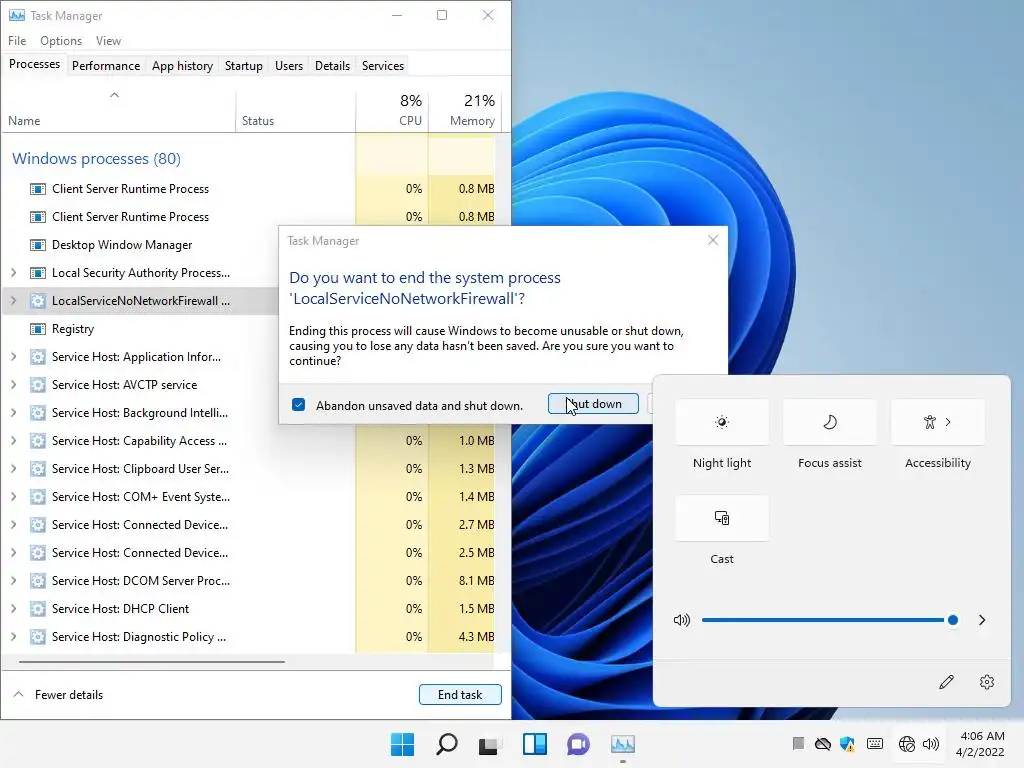Expand Service Host: Clipboard User Ser... row
1024x768 pixels.
click(14, 469)
